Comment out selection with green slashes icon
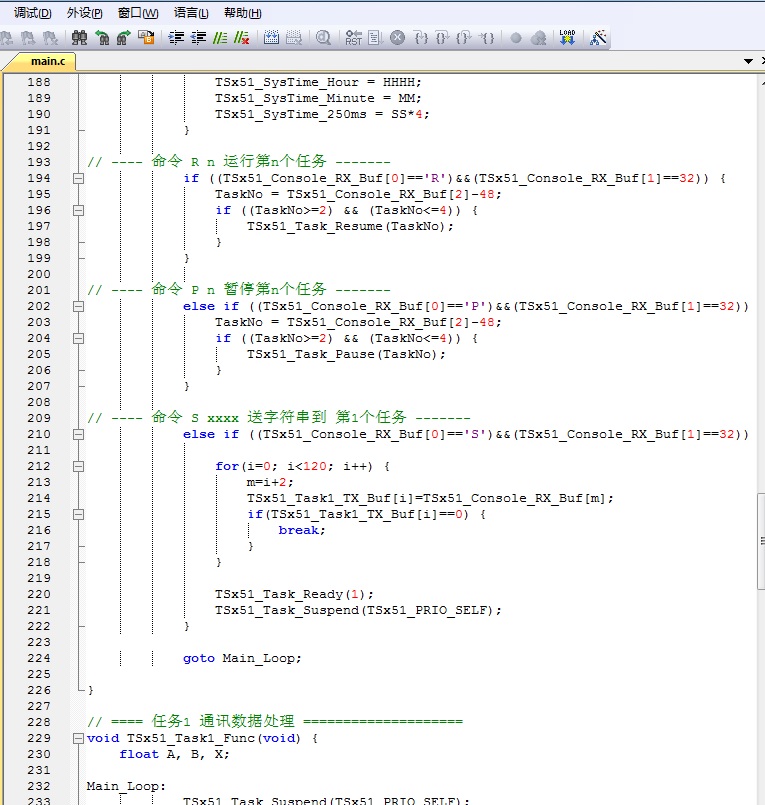 pyautogui.click(x=220, y=37)
